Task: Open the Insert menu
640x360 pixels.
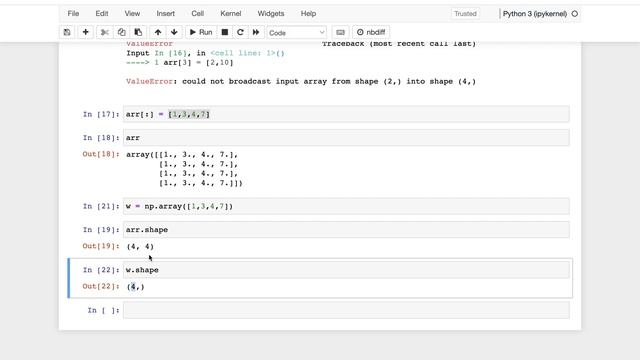Action: coord(166,13)
